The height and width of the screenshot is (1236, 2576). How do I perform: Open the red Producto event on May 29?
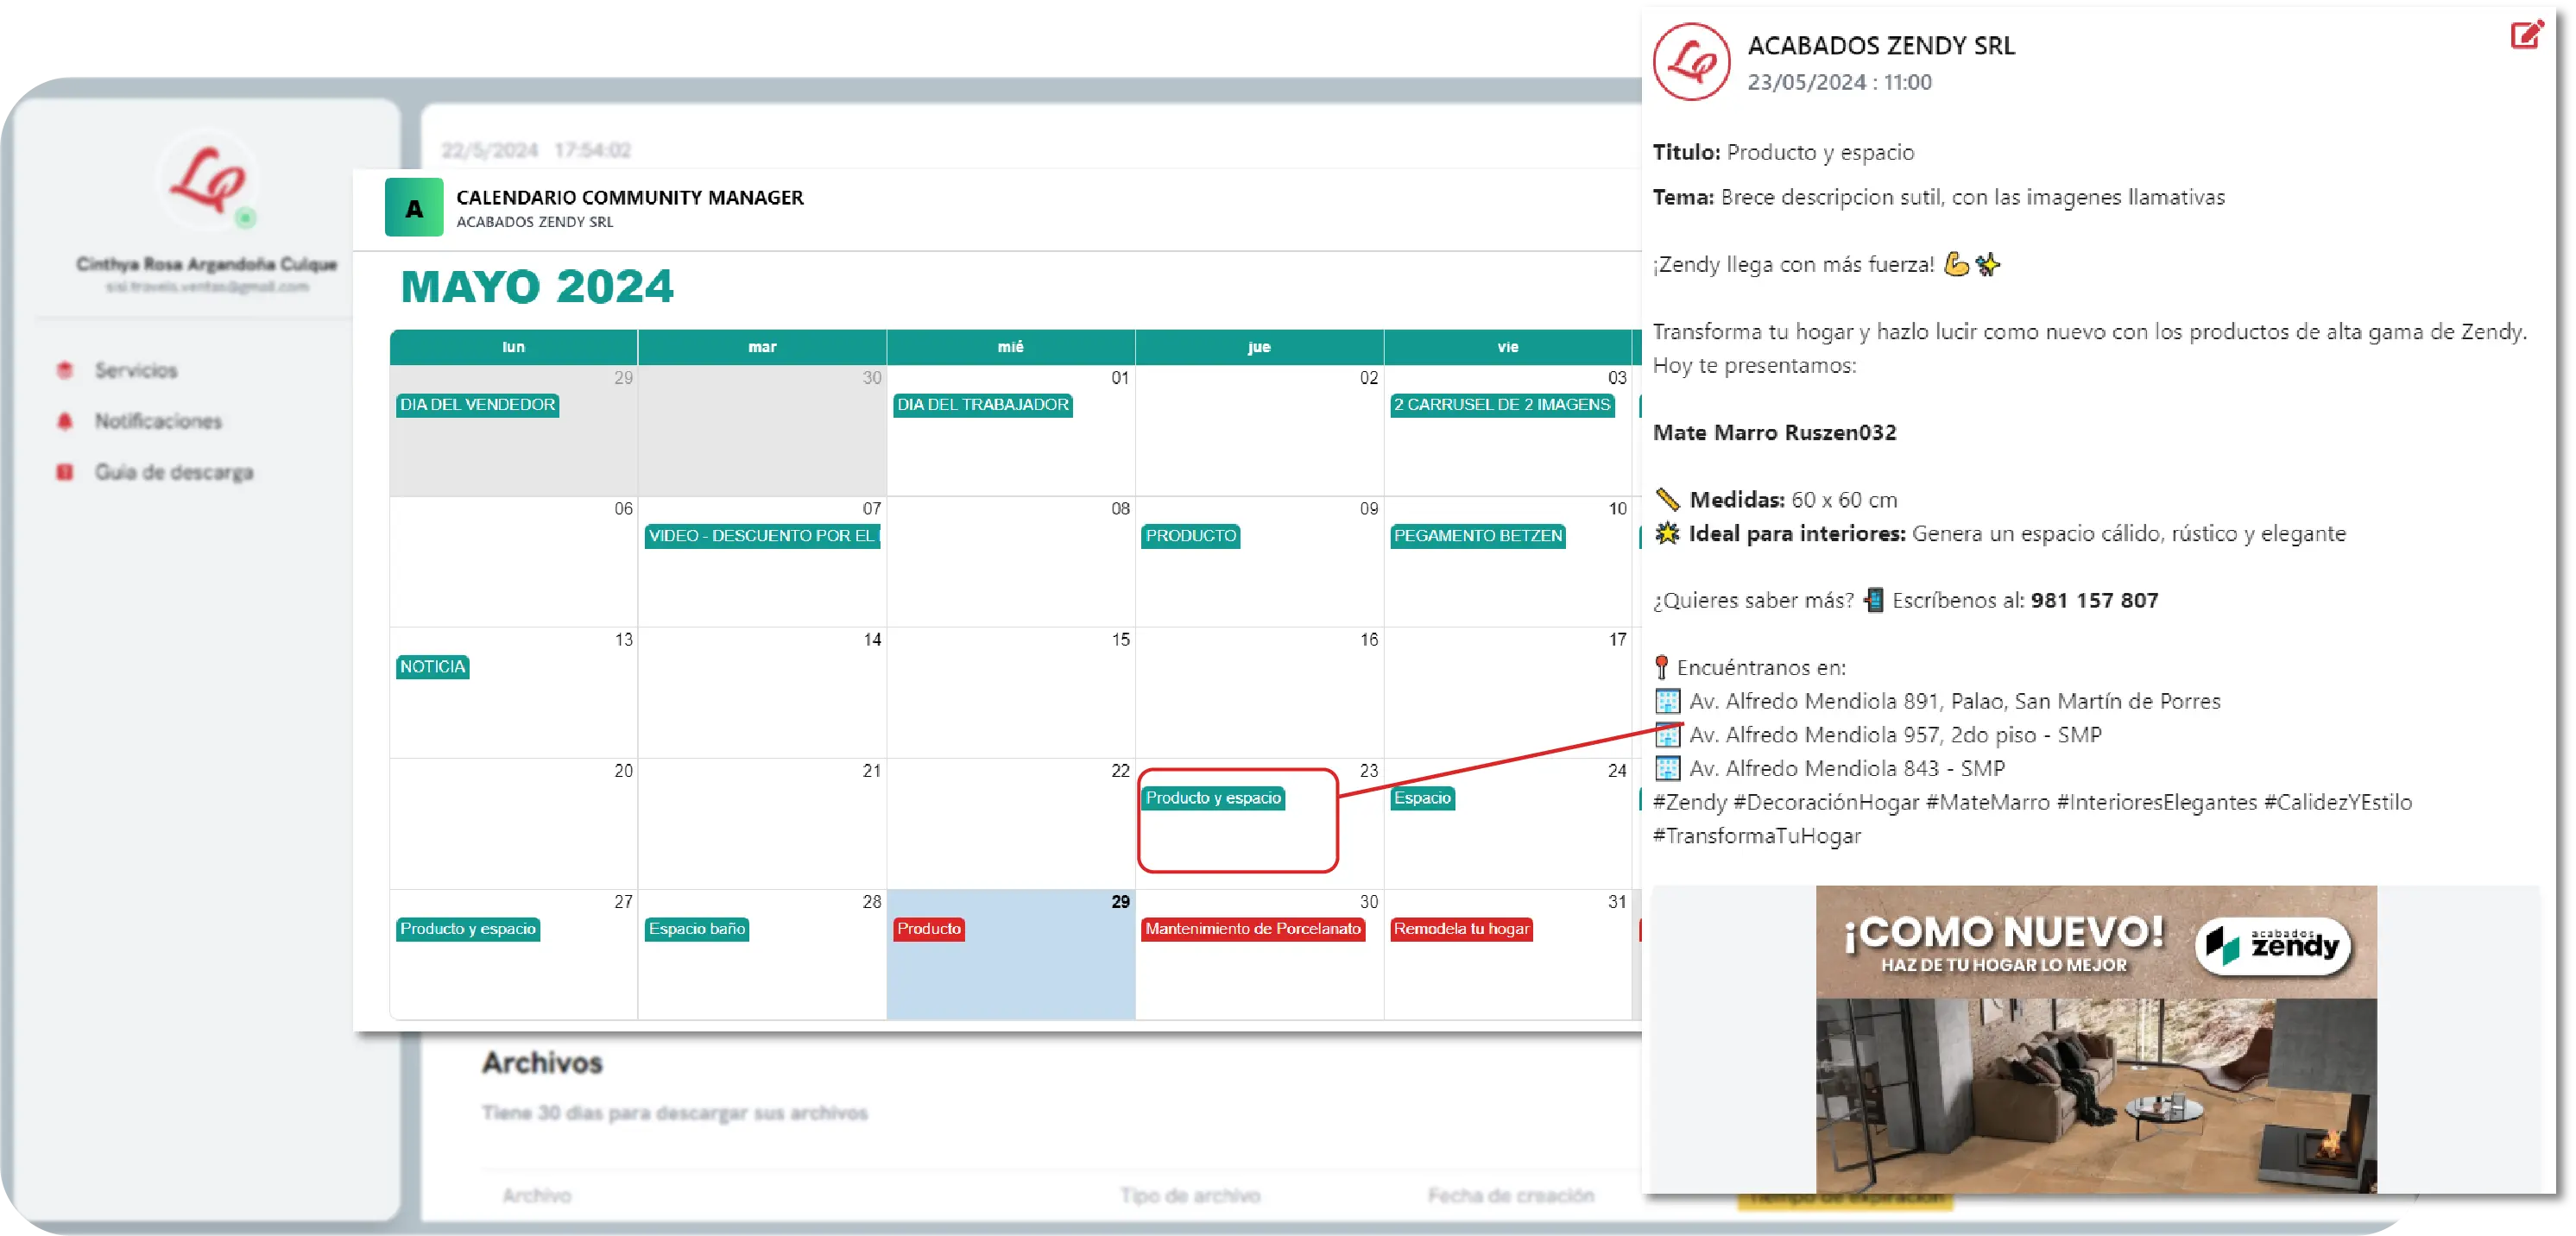928,929
